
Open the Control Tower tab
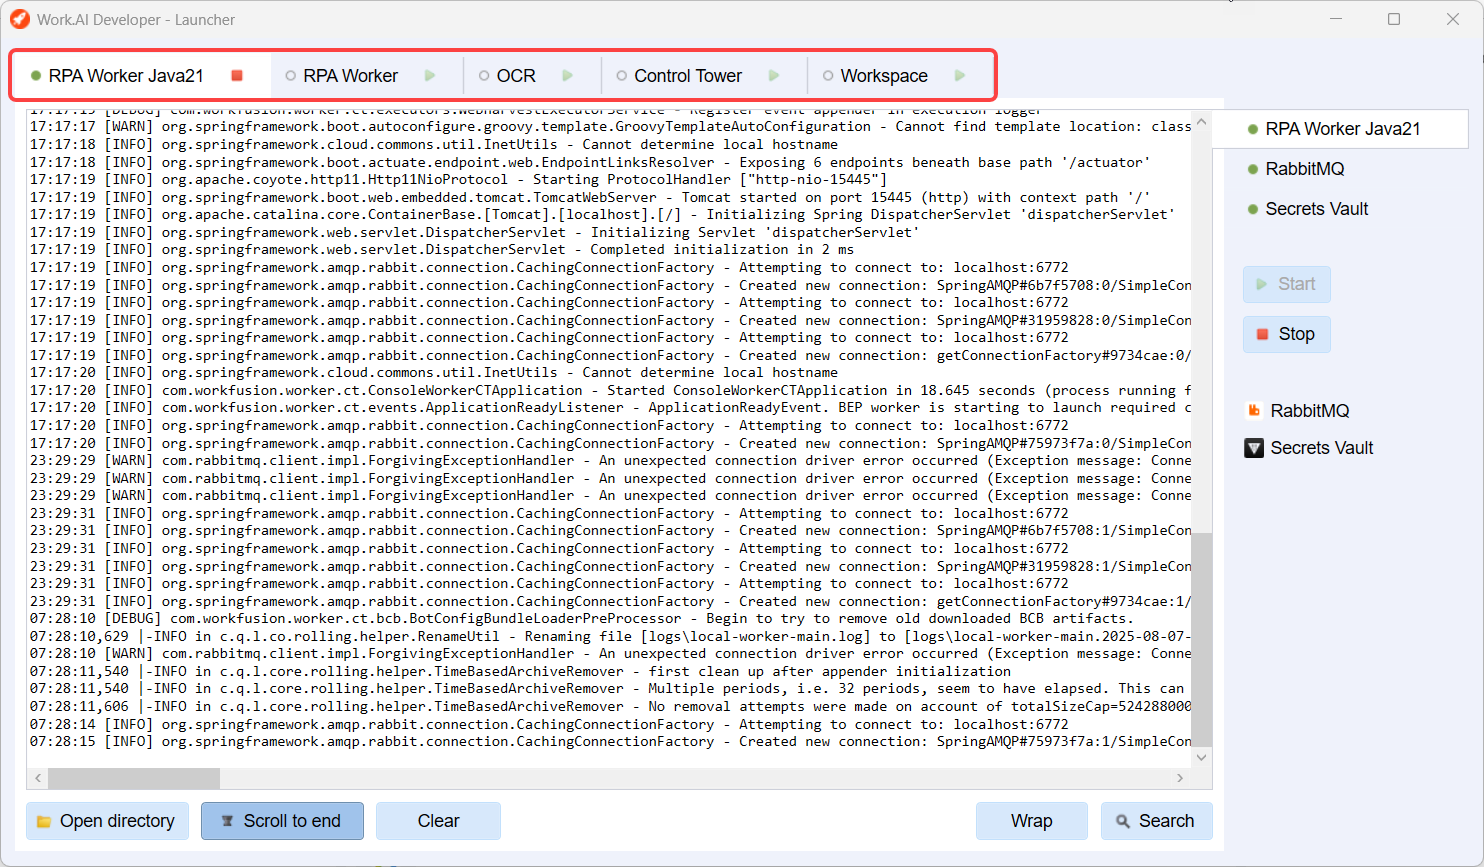pos(688,76)
